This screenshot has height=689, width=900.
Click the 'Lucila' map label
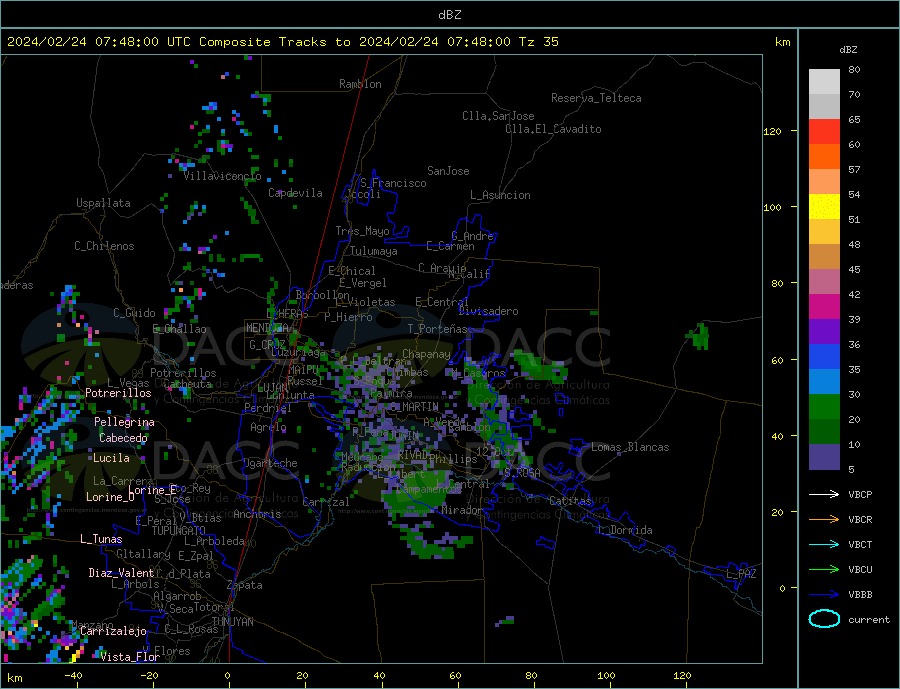tap(111, 458)
